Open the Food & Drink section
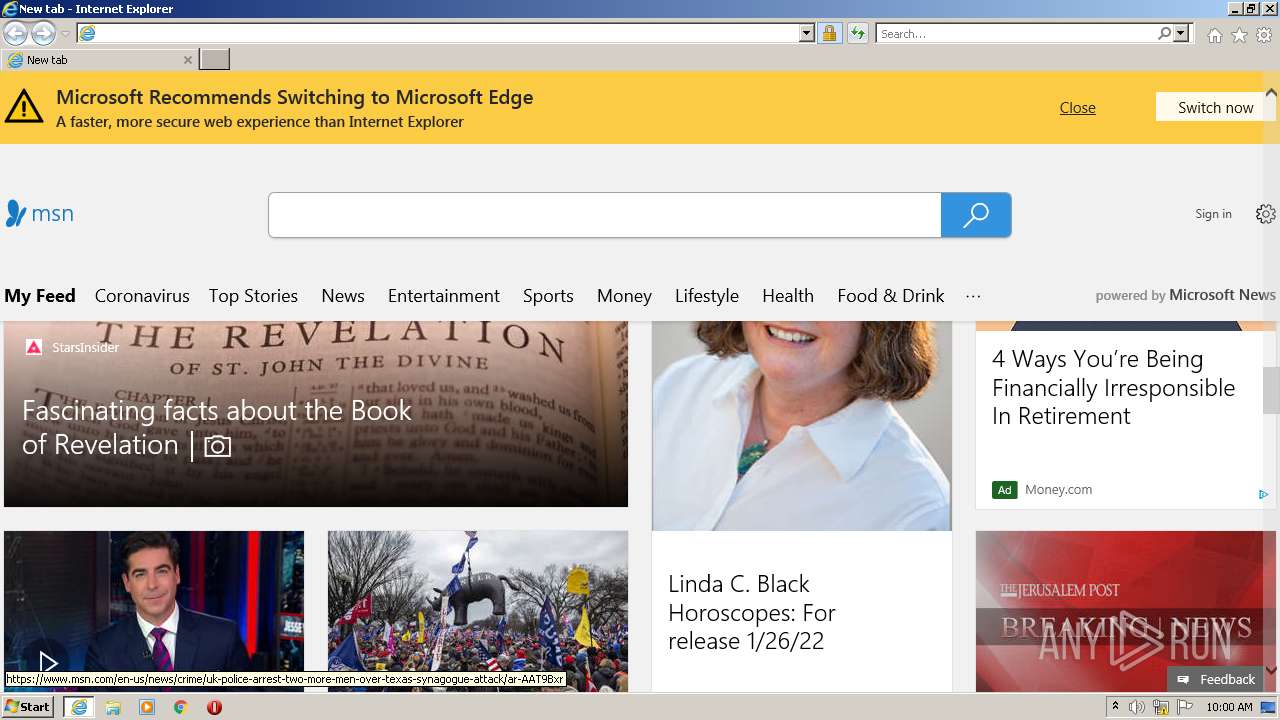This screenshot has width=1280, height=720. point(891,296)
